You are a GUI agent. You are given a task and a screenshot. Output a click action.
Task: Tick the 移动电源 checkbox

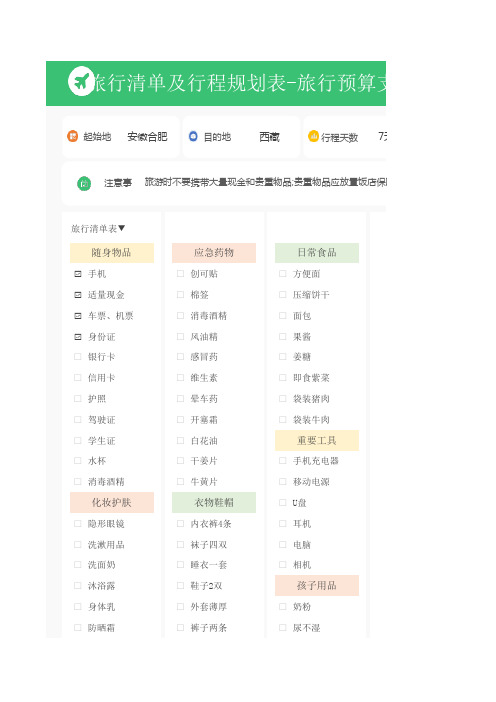click(x=282, y=482)
